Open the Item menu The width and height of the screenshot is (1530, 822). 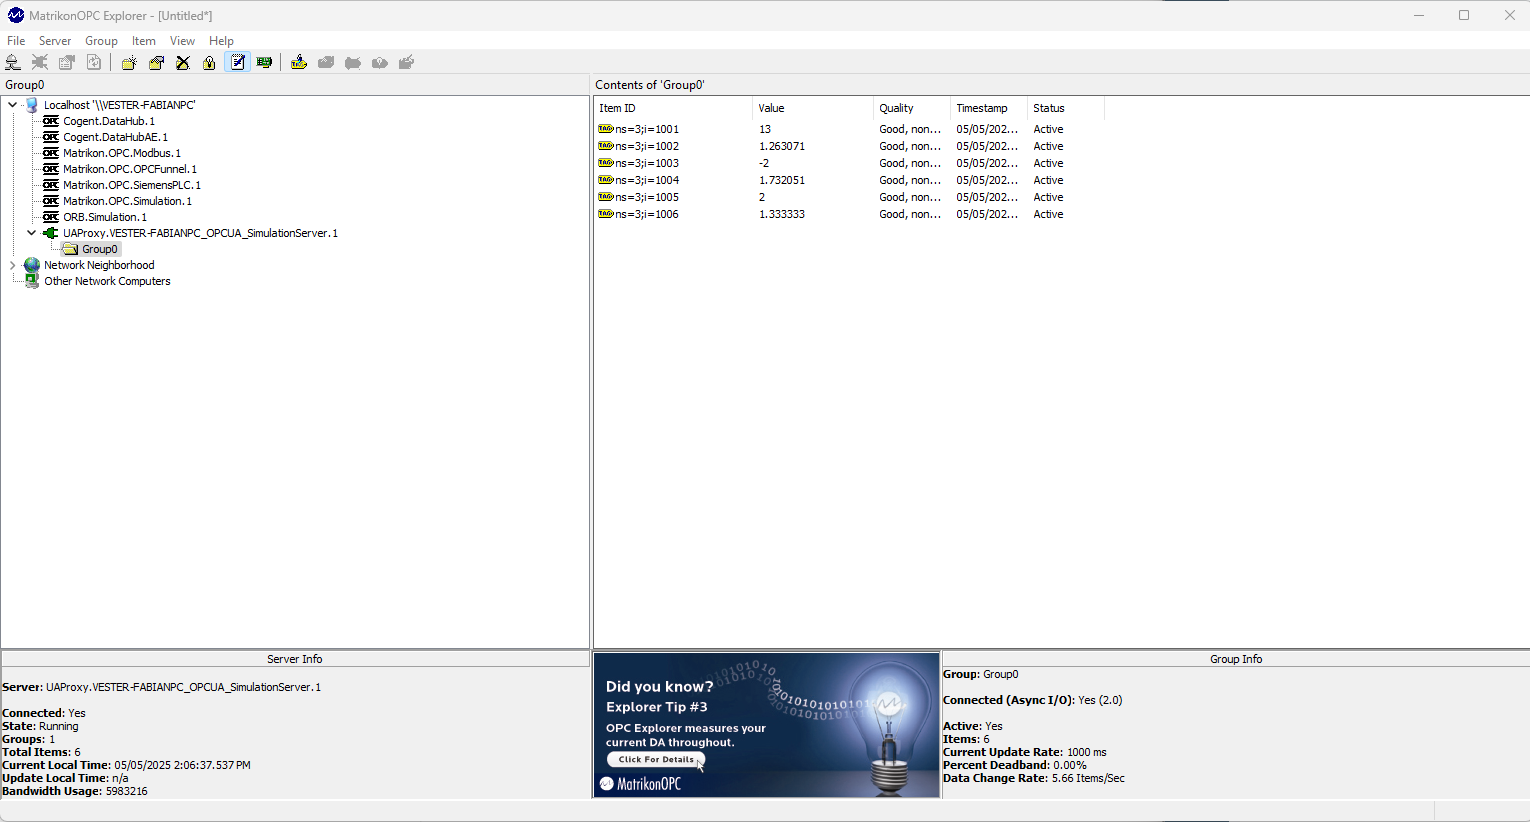point(144,41)
